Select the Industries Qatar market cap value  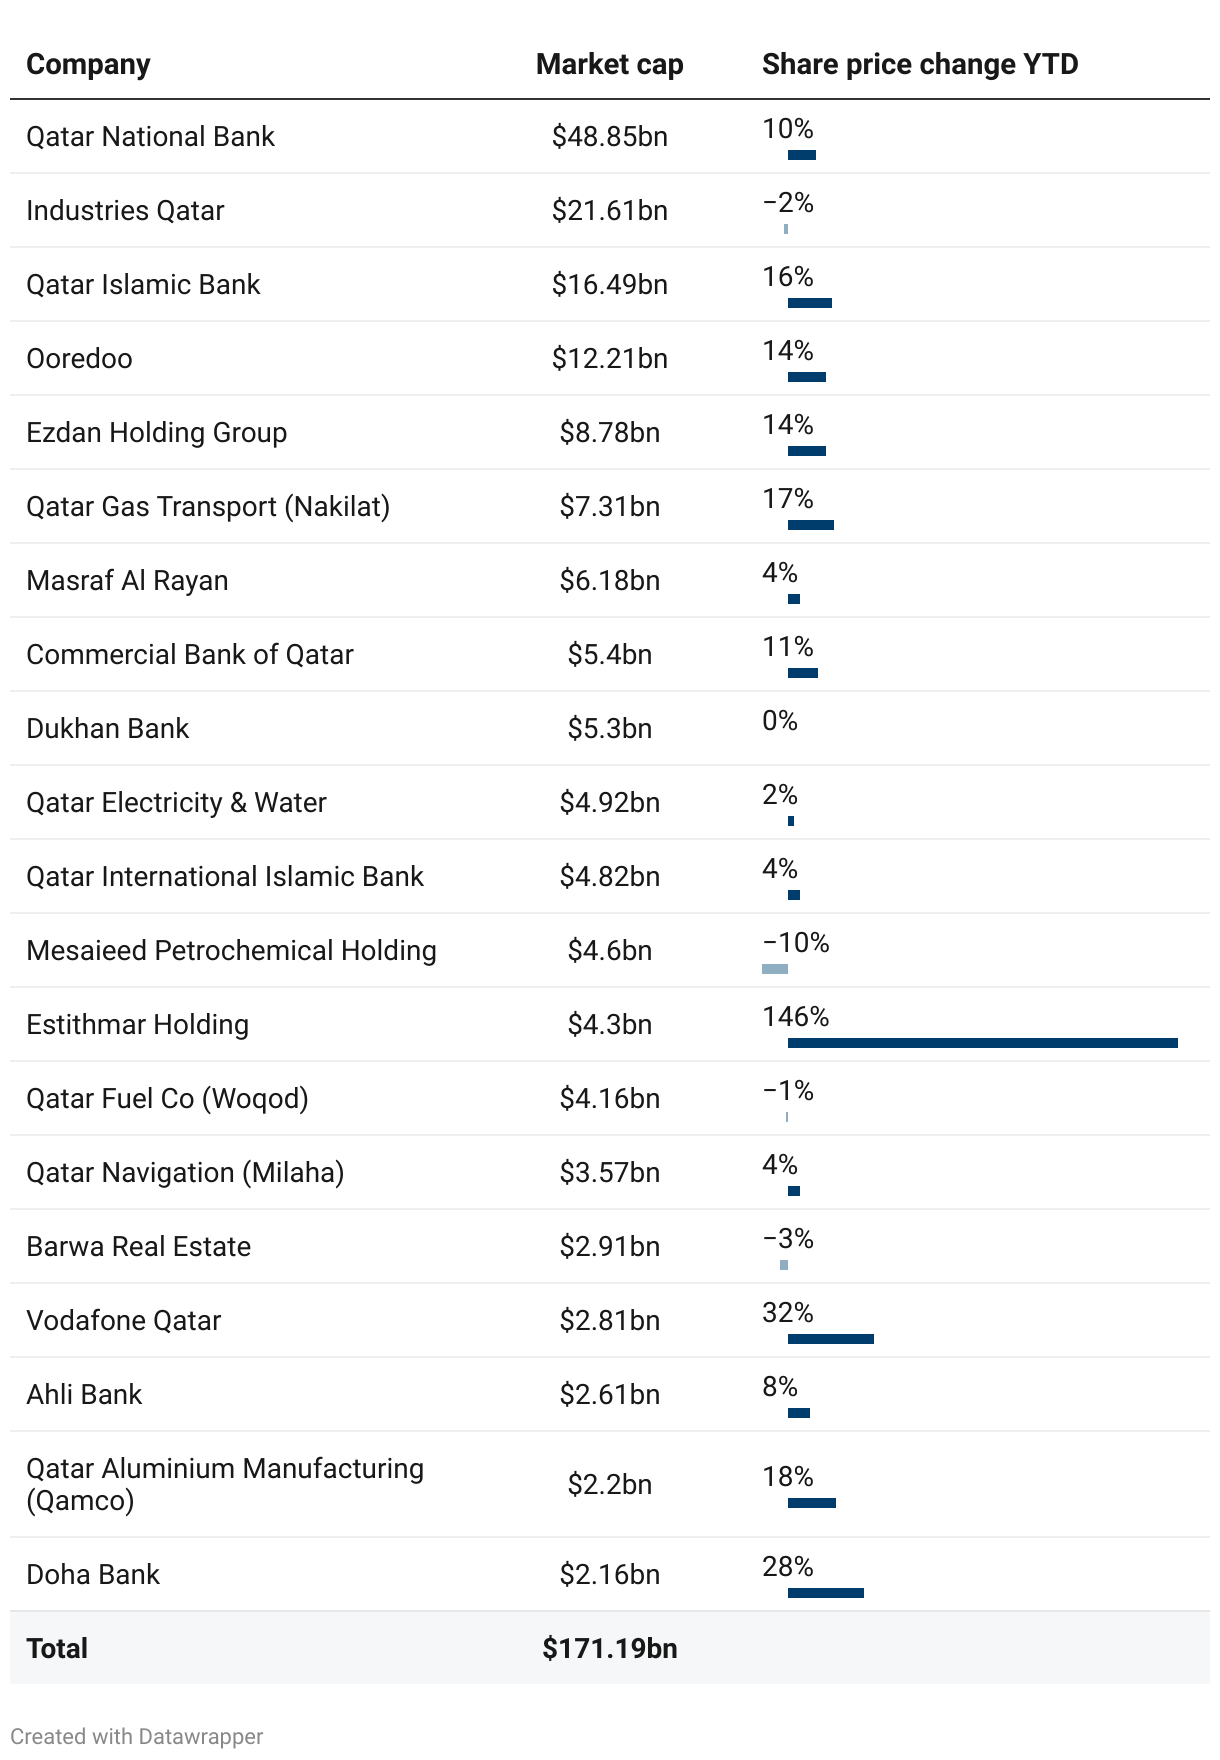[x=609, y=210]
